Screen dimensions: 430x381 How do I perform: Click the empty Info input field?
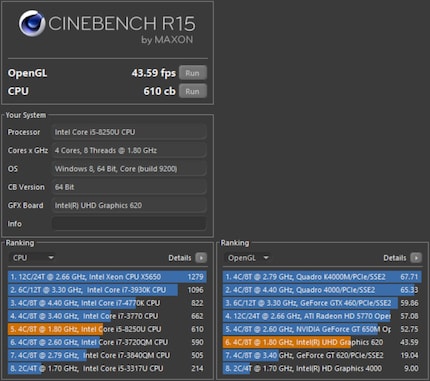[129, 224]
